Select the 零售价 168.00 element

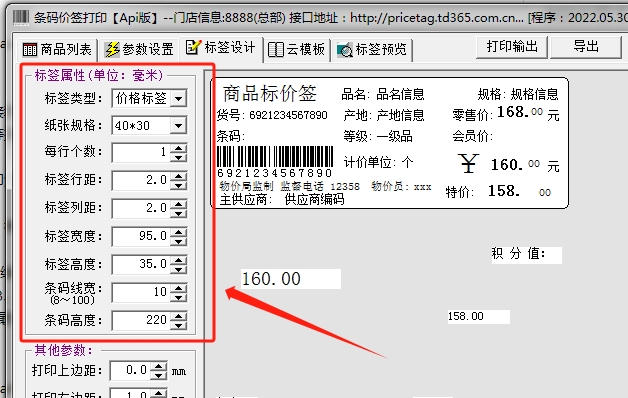tap(506, 114)
